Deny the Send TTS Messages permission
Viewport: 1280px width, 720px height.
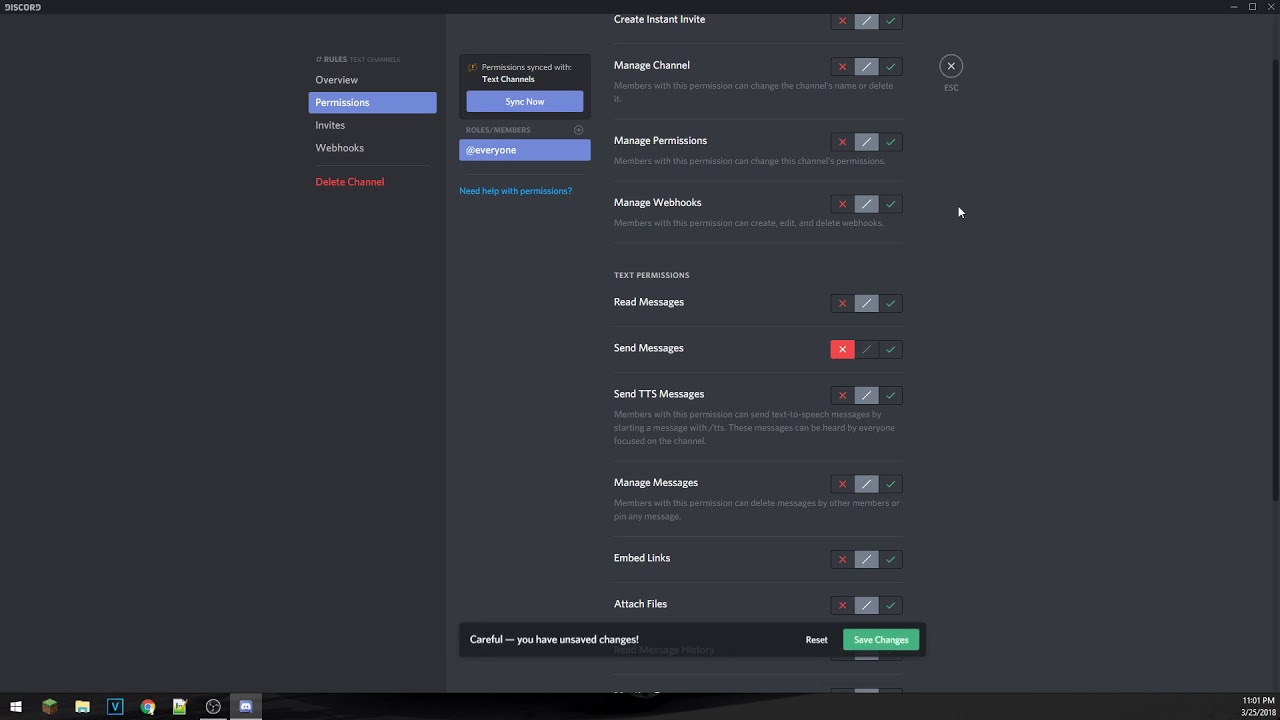click(x=842, y=395)
